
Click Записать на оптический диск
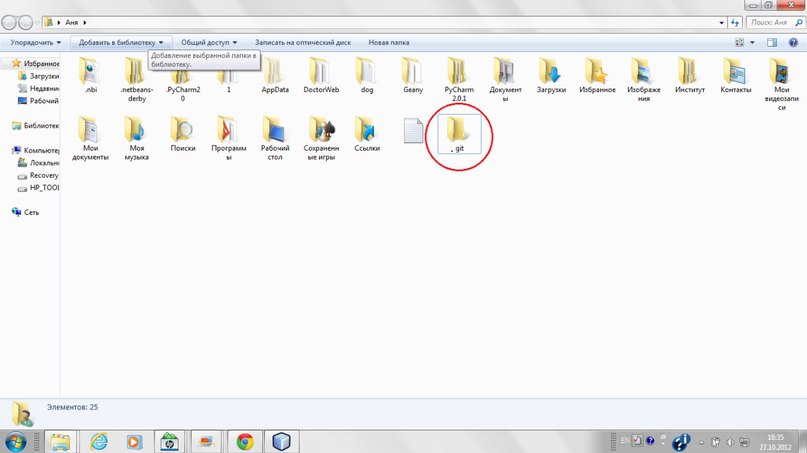coord(303,42)
